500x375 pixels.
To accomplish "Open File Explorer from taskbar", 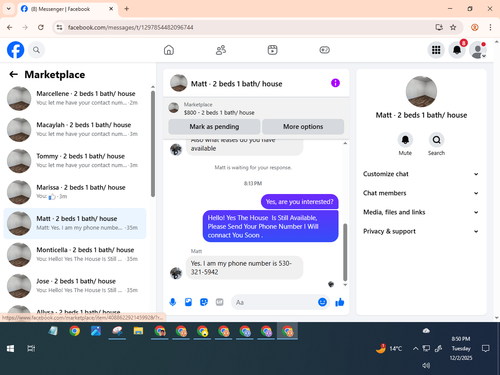I will [x=138, y=331].
